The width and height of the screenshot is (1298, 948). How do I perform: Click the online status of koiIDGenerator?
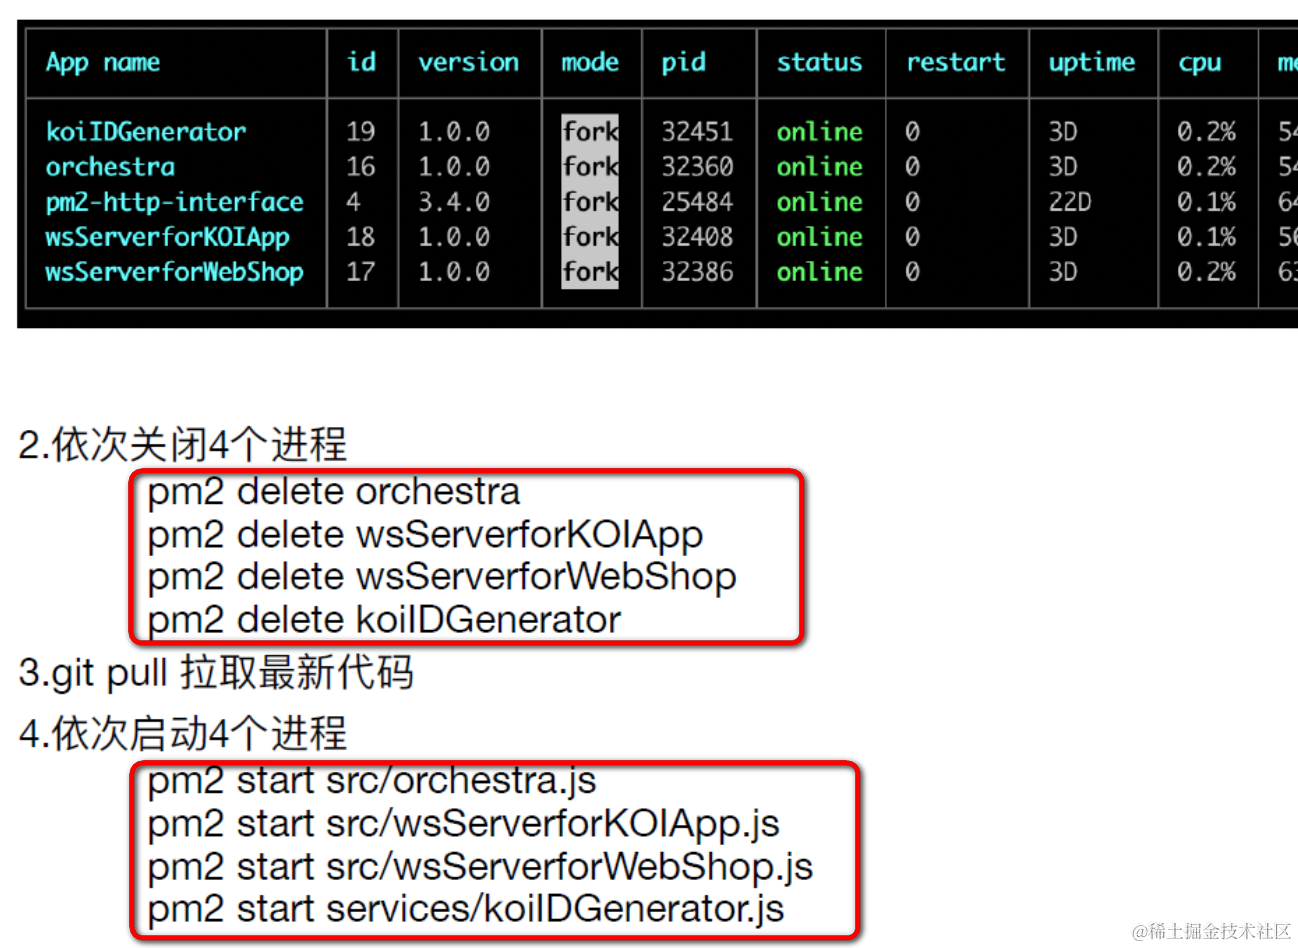click(819, 132)
